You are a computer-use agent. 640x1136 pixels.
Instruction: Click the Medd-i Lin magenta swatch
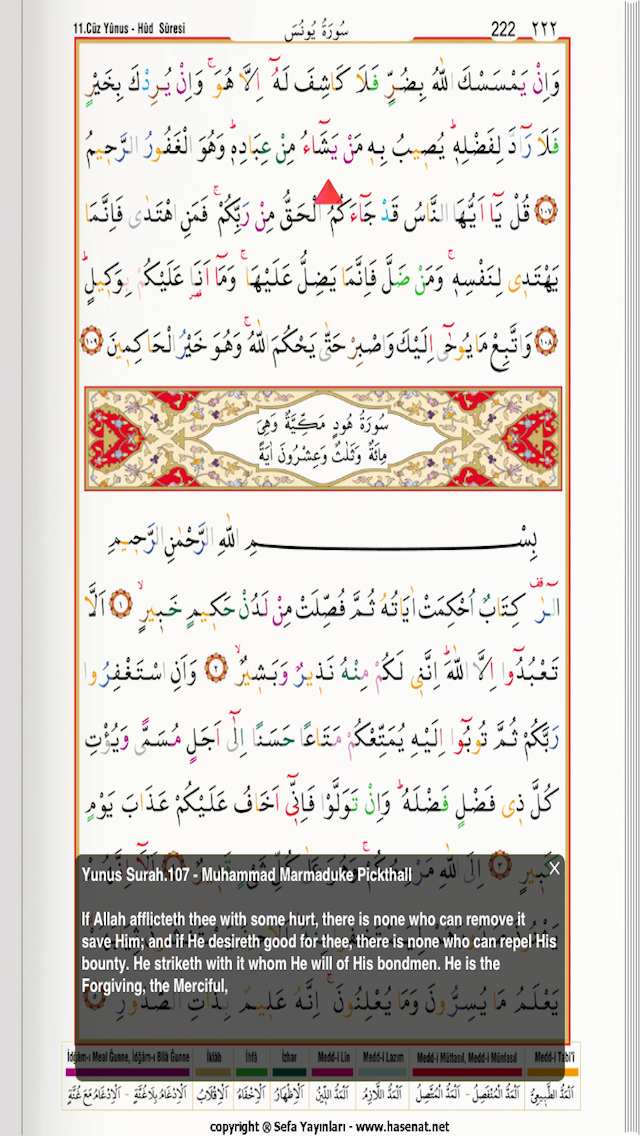click(x=333, y=1072)
